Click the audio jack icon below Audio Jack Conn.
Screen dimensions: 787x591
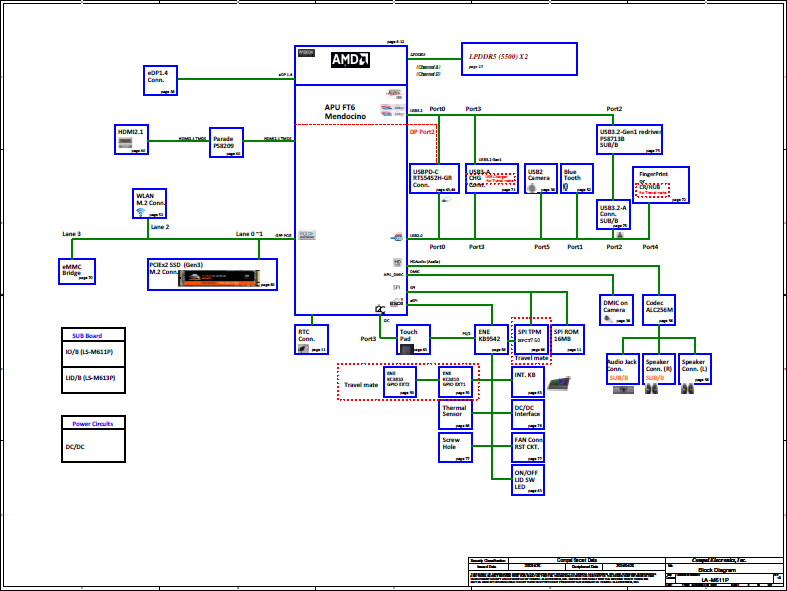621,390
